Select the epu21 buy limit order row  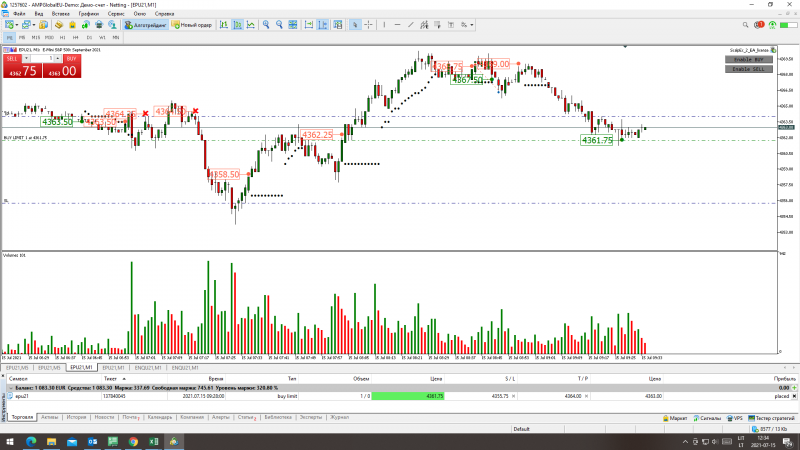point(401,396)
